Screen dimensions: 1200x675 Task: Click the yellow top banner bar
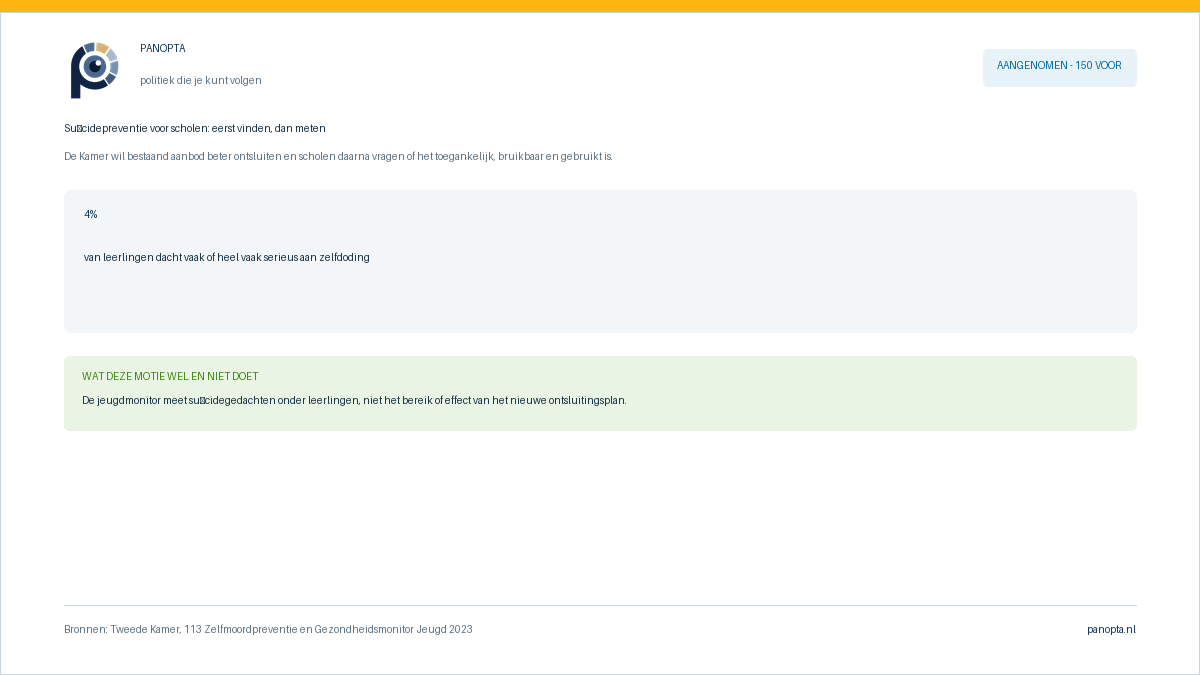tap(600, 6)
